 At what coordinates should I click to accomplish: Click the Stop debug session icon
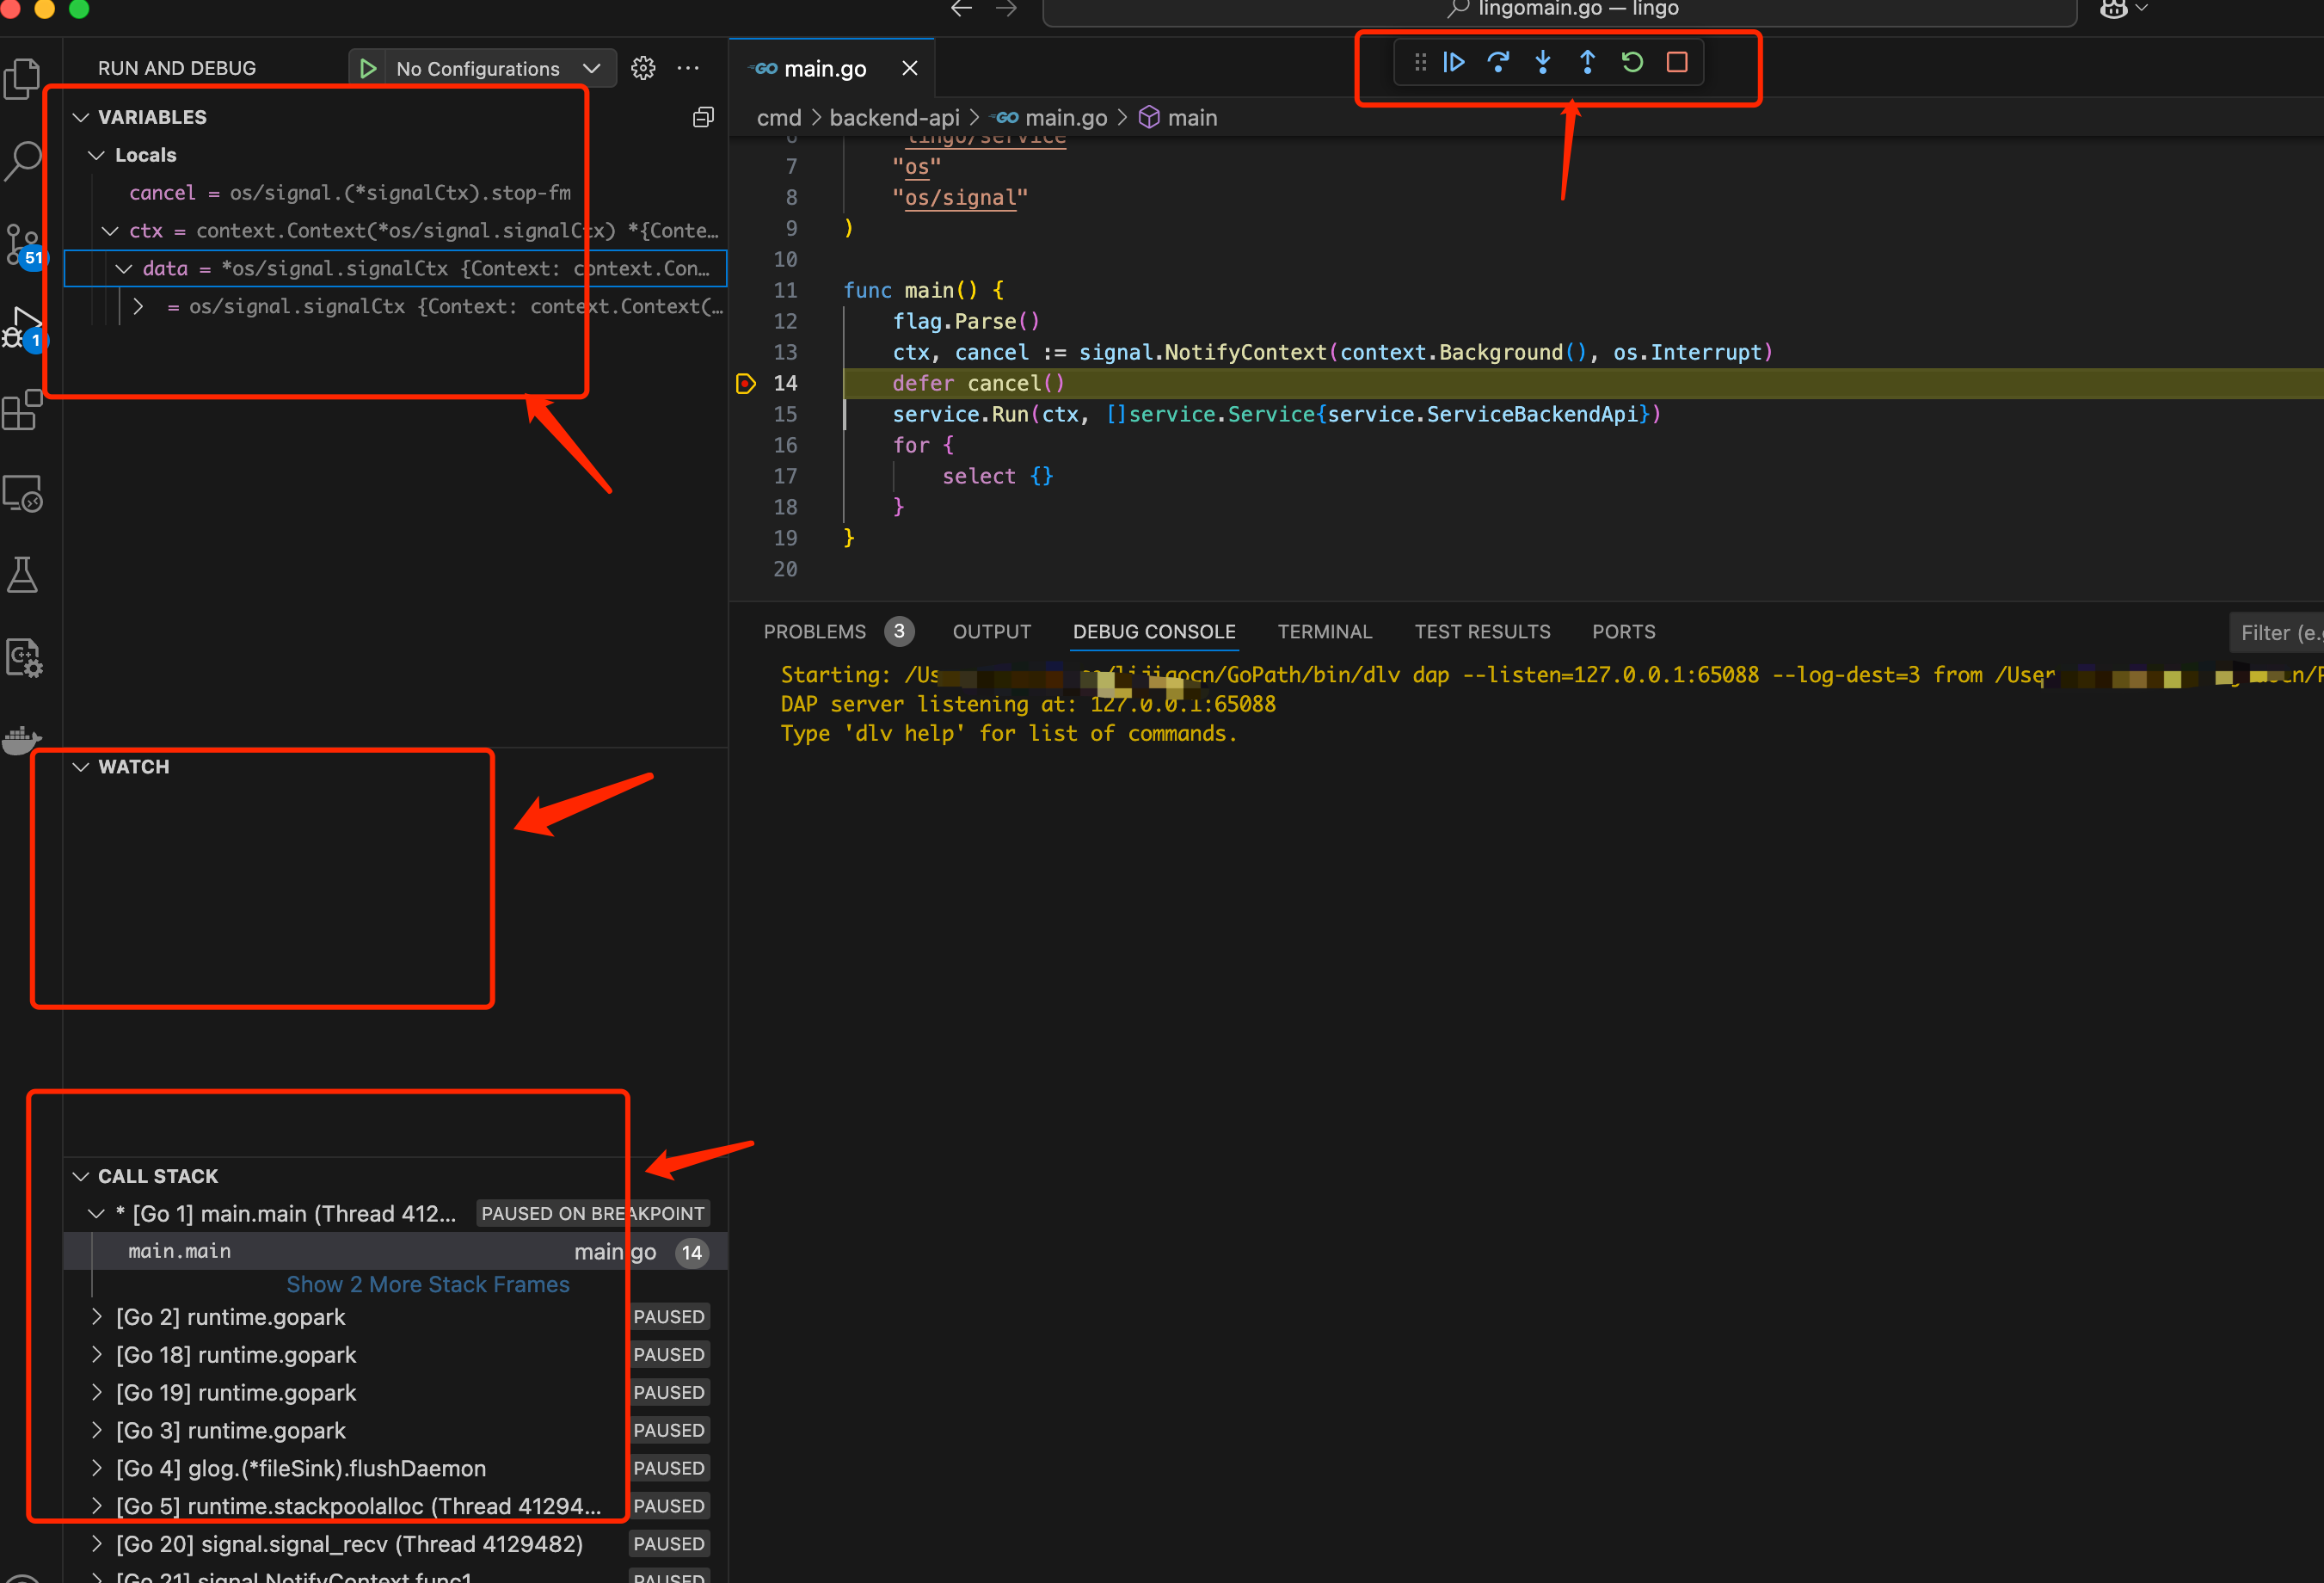[1678, 64]
